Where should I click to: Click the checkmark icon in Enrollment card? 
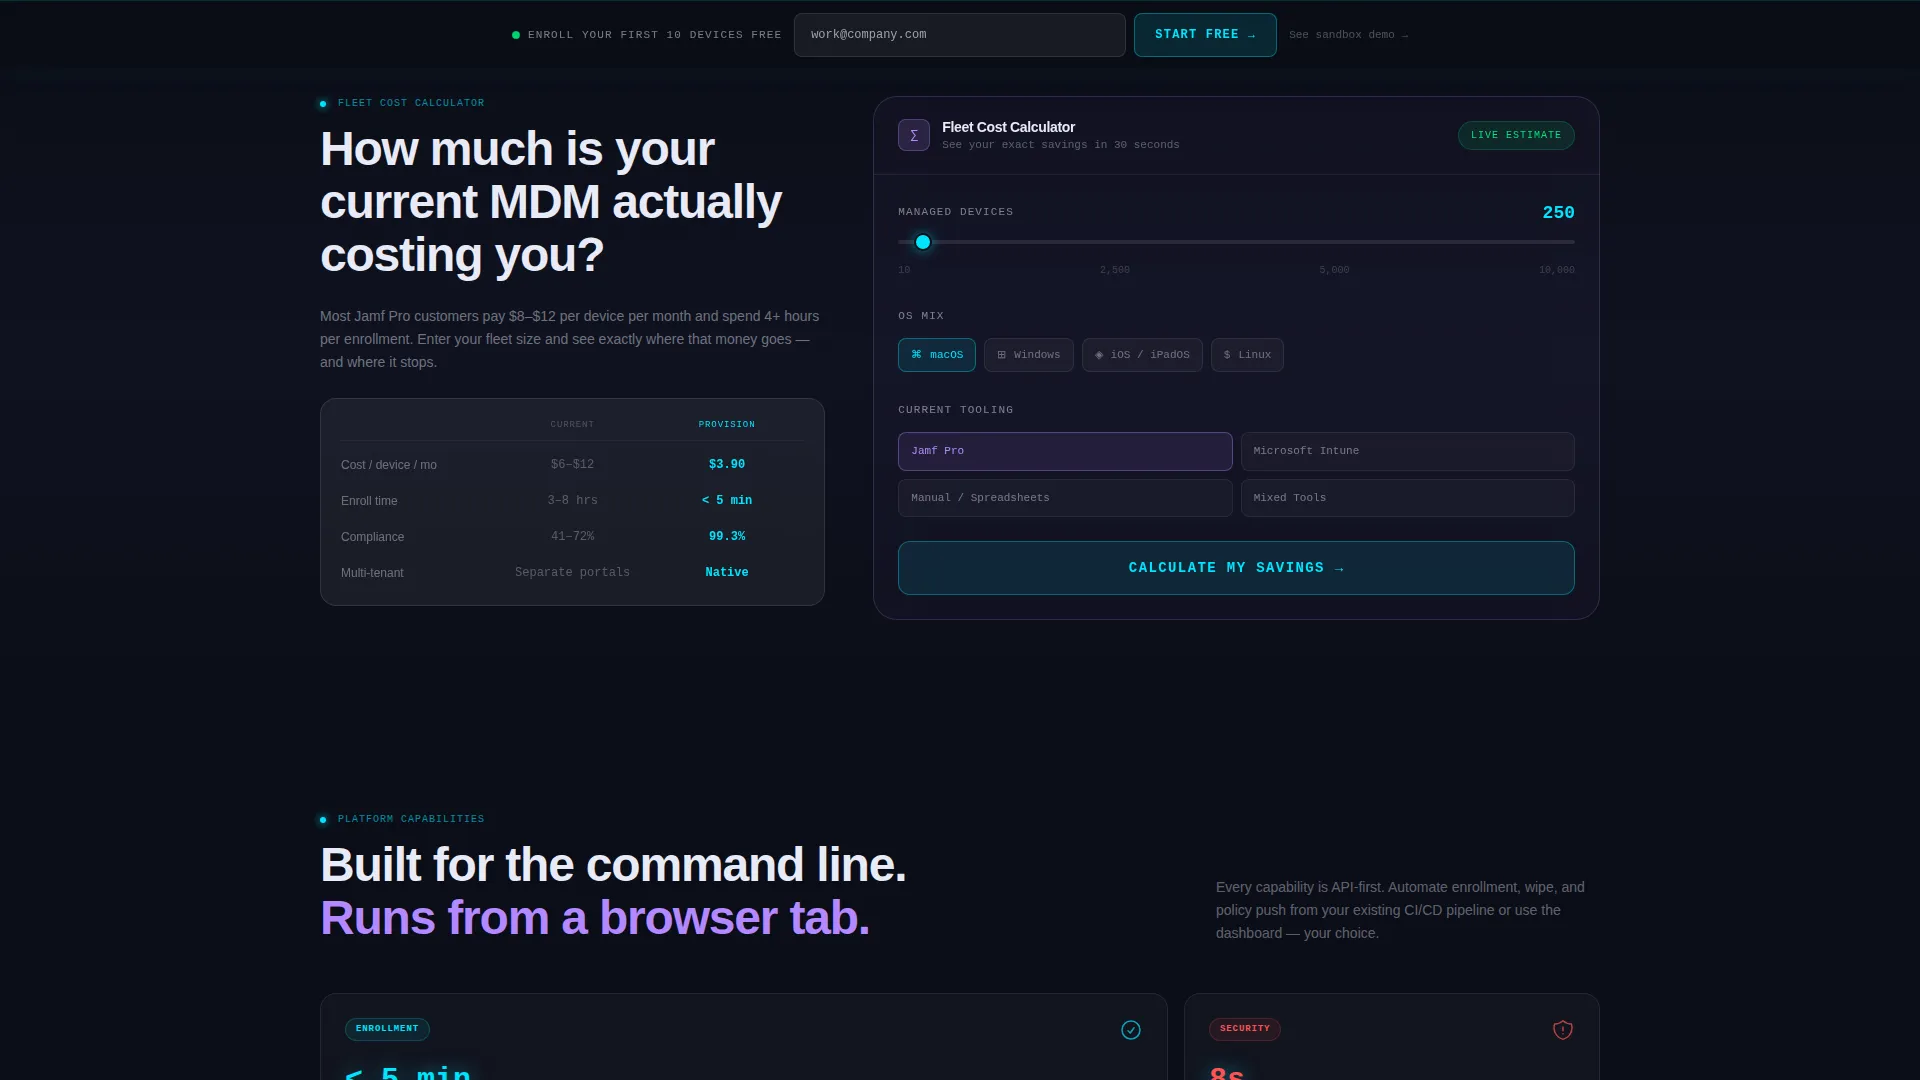pyautogui.click(x=1131, y=1030)
